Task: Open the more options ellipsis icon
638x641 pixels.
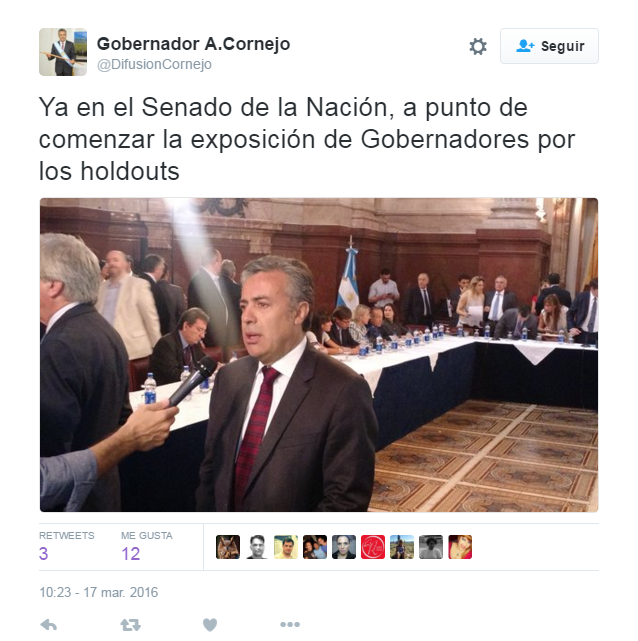Action: coord(290,624)
